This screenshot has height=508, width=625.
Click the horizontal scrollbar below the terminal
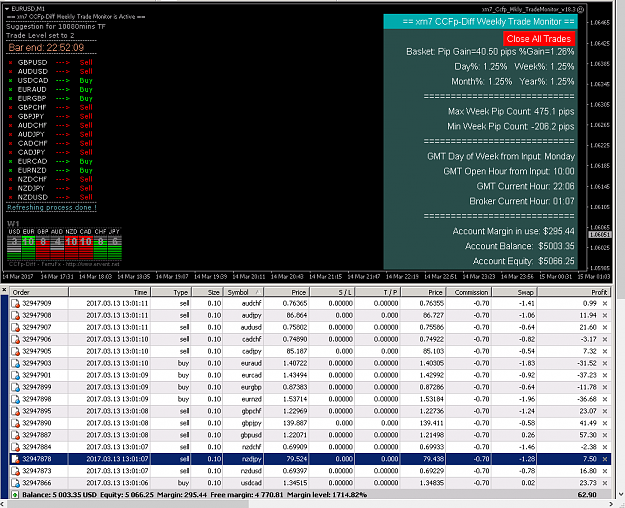point(128,504)
